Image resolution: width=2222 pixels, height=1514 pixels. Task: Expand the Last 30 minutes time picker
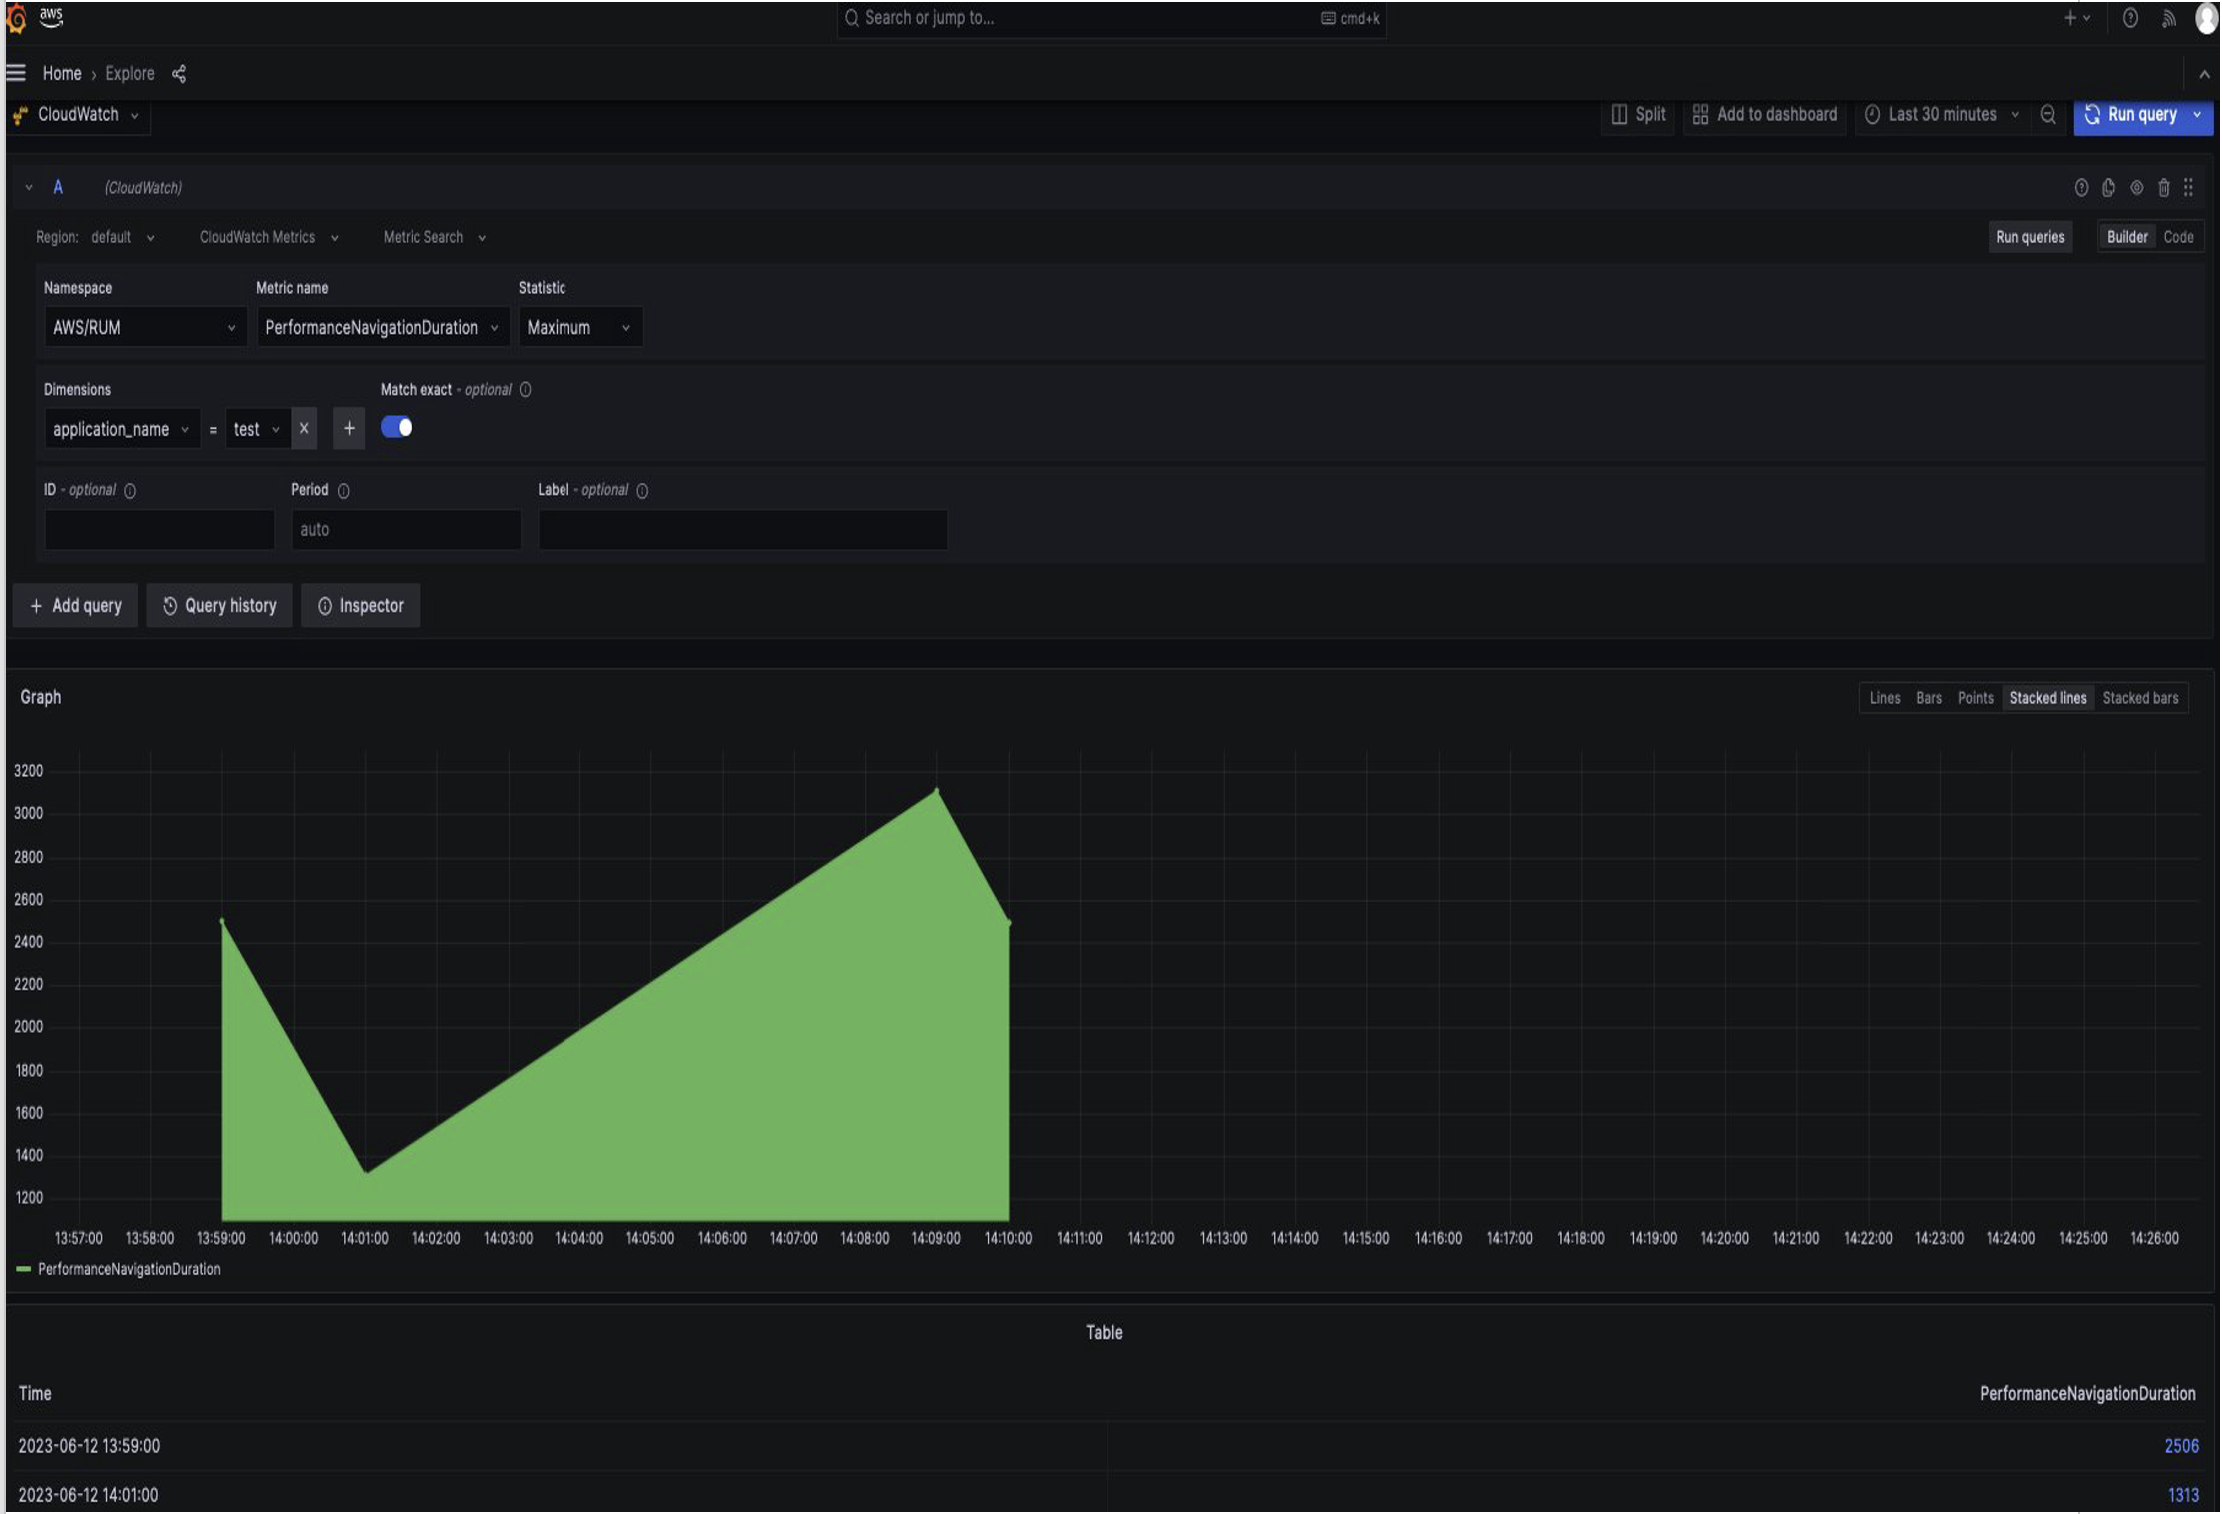pyautogui.click(x=1938, y=114)
